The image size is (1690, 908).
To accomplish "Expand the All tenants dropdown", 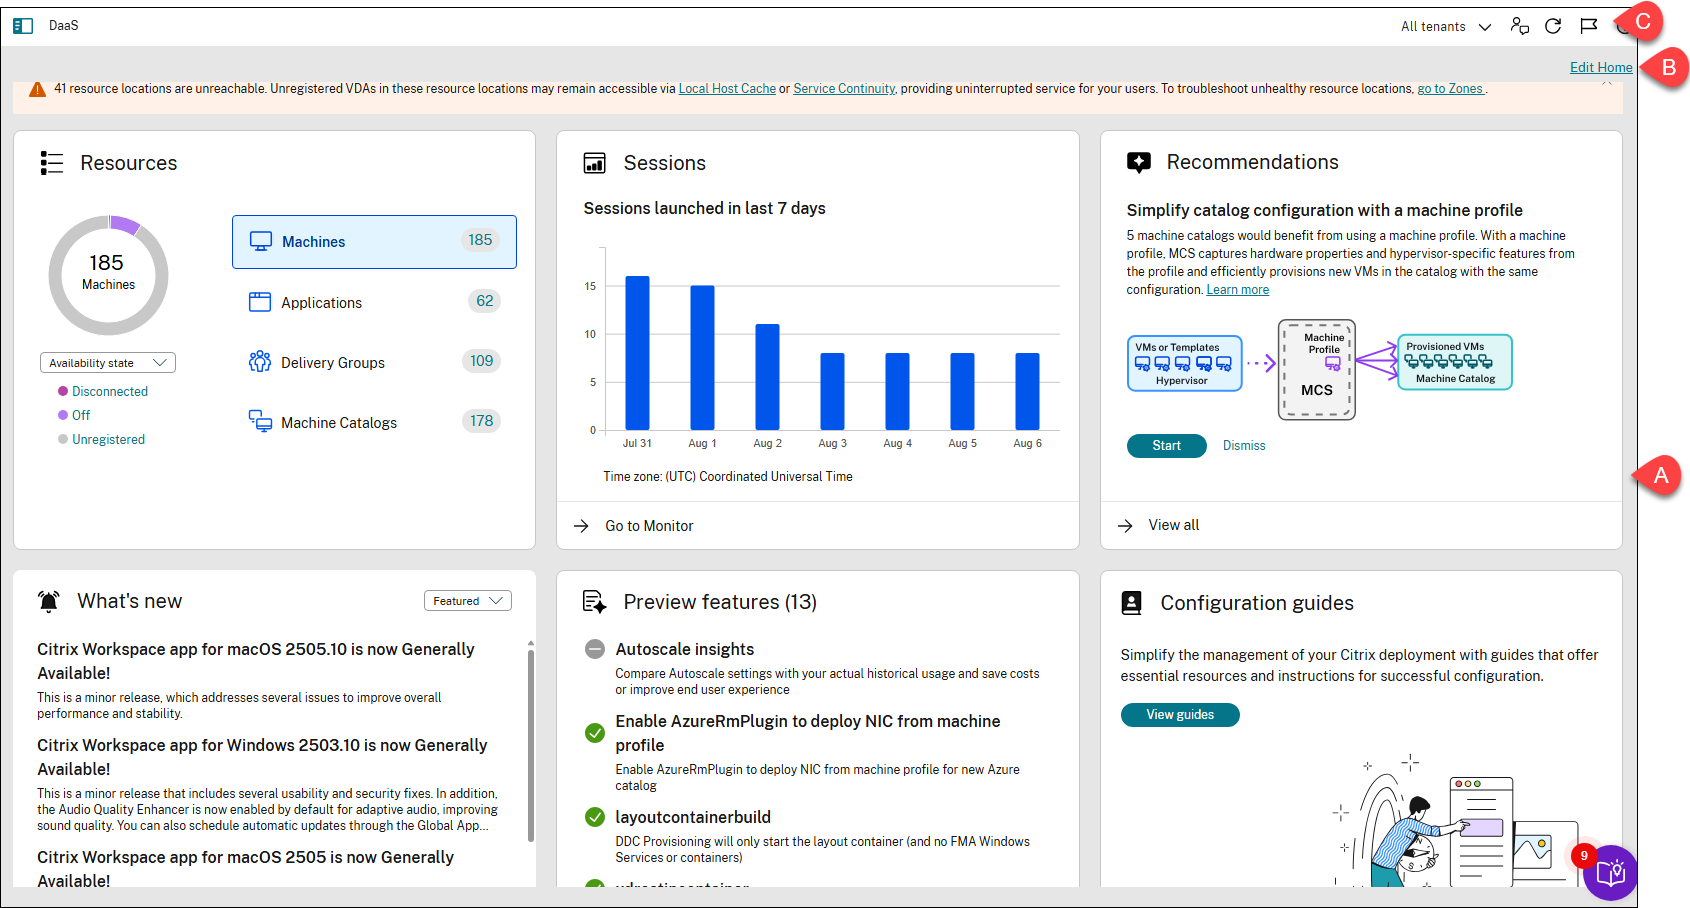I will [x=1446, y=27].
